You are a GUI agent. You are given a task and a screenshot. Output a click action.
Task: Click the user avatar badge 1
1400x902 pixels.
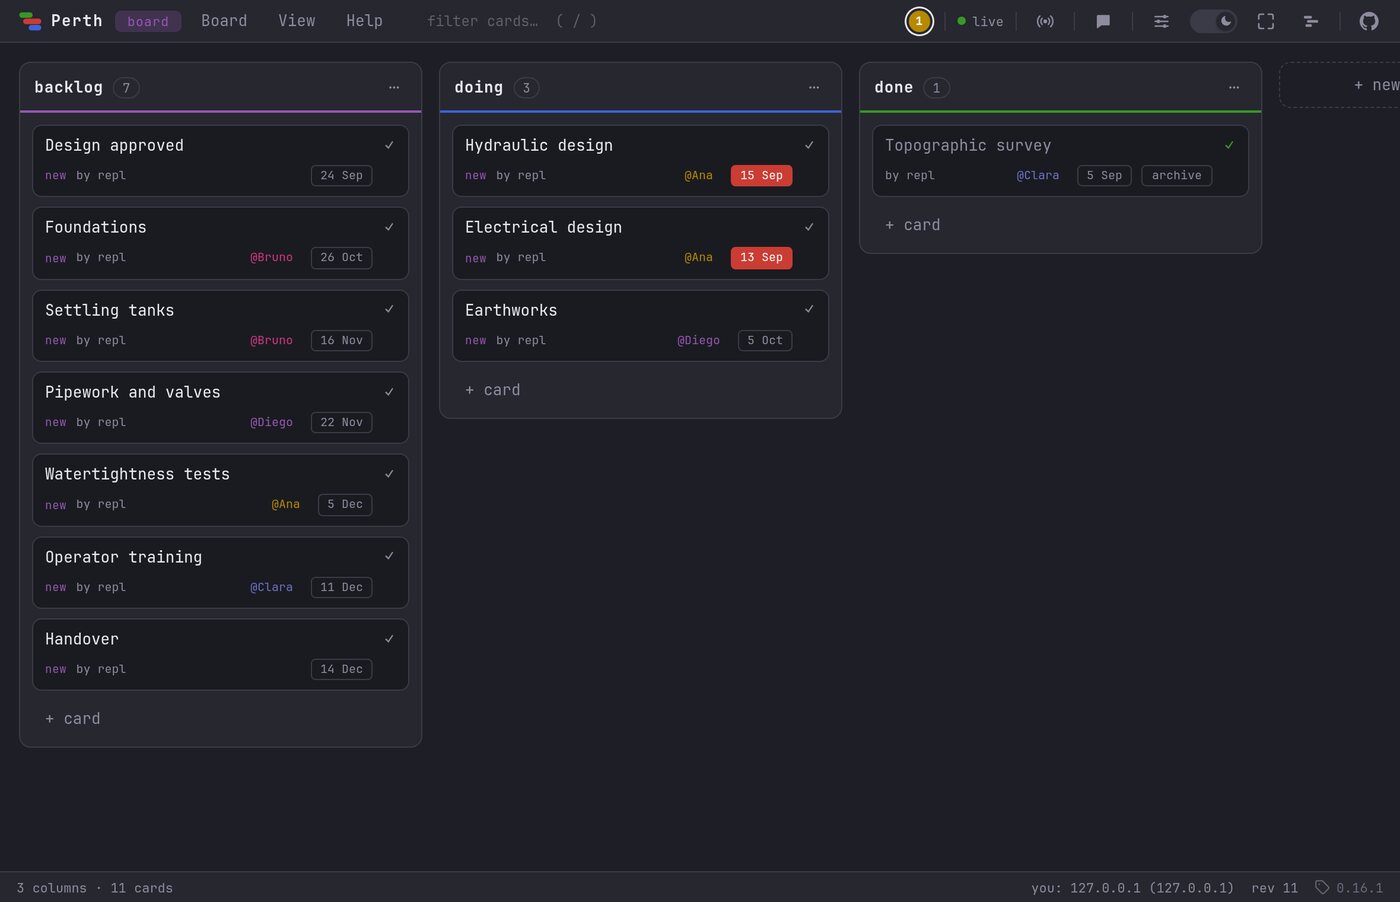(919, 21)
